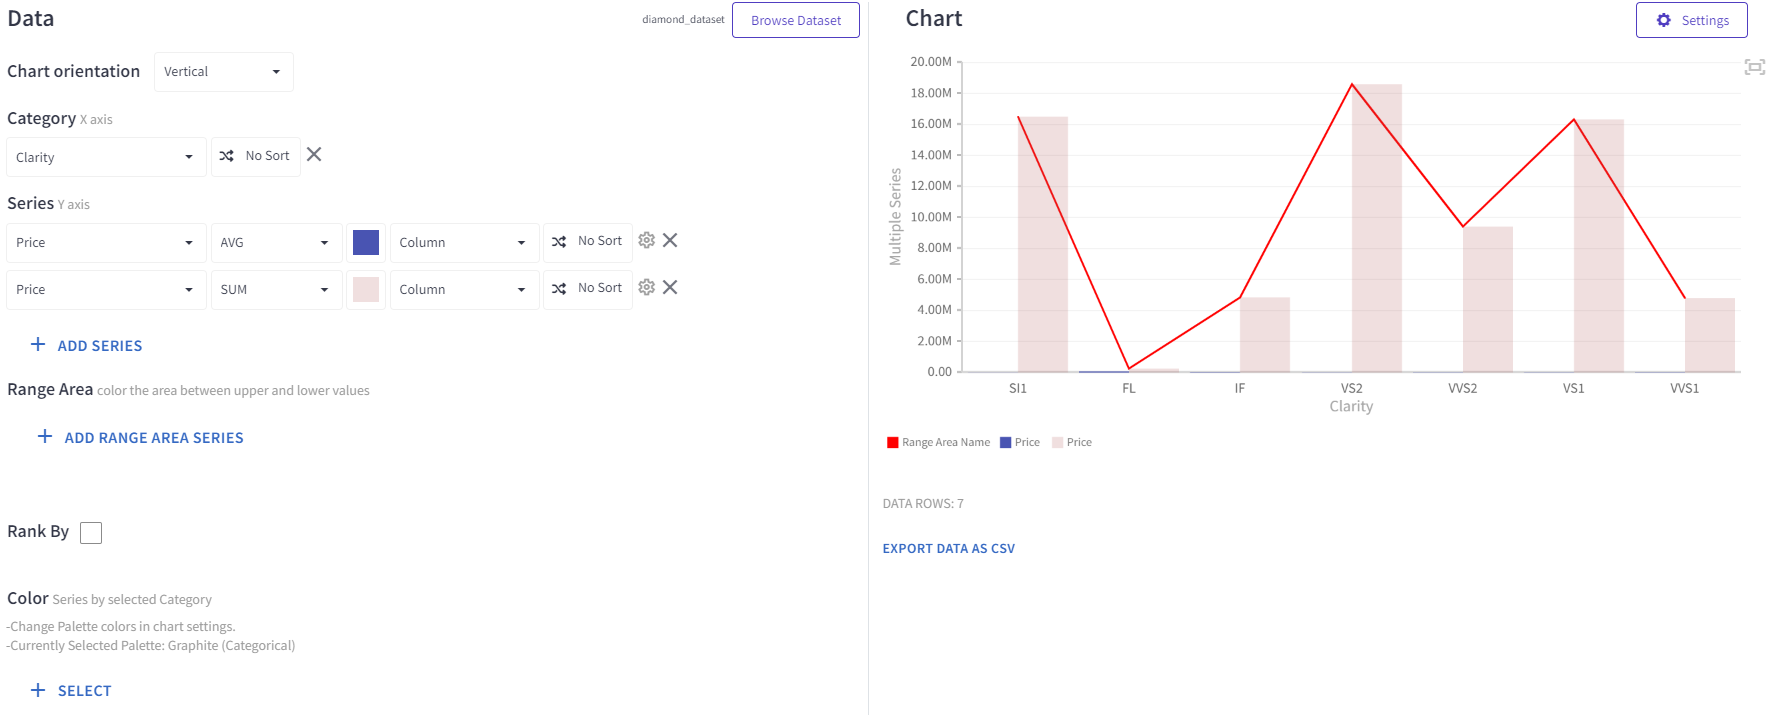Click the plus icon beside ADD RANGE AREA SERIES
Viewport: 1769px width, 715px height.
[x=45, y=437]
